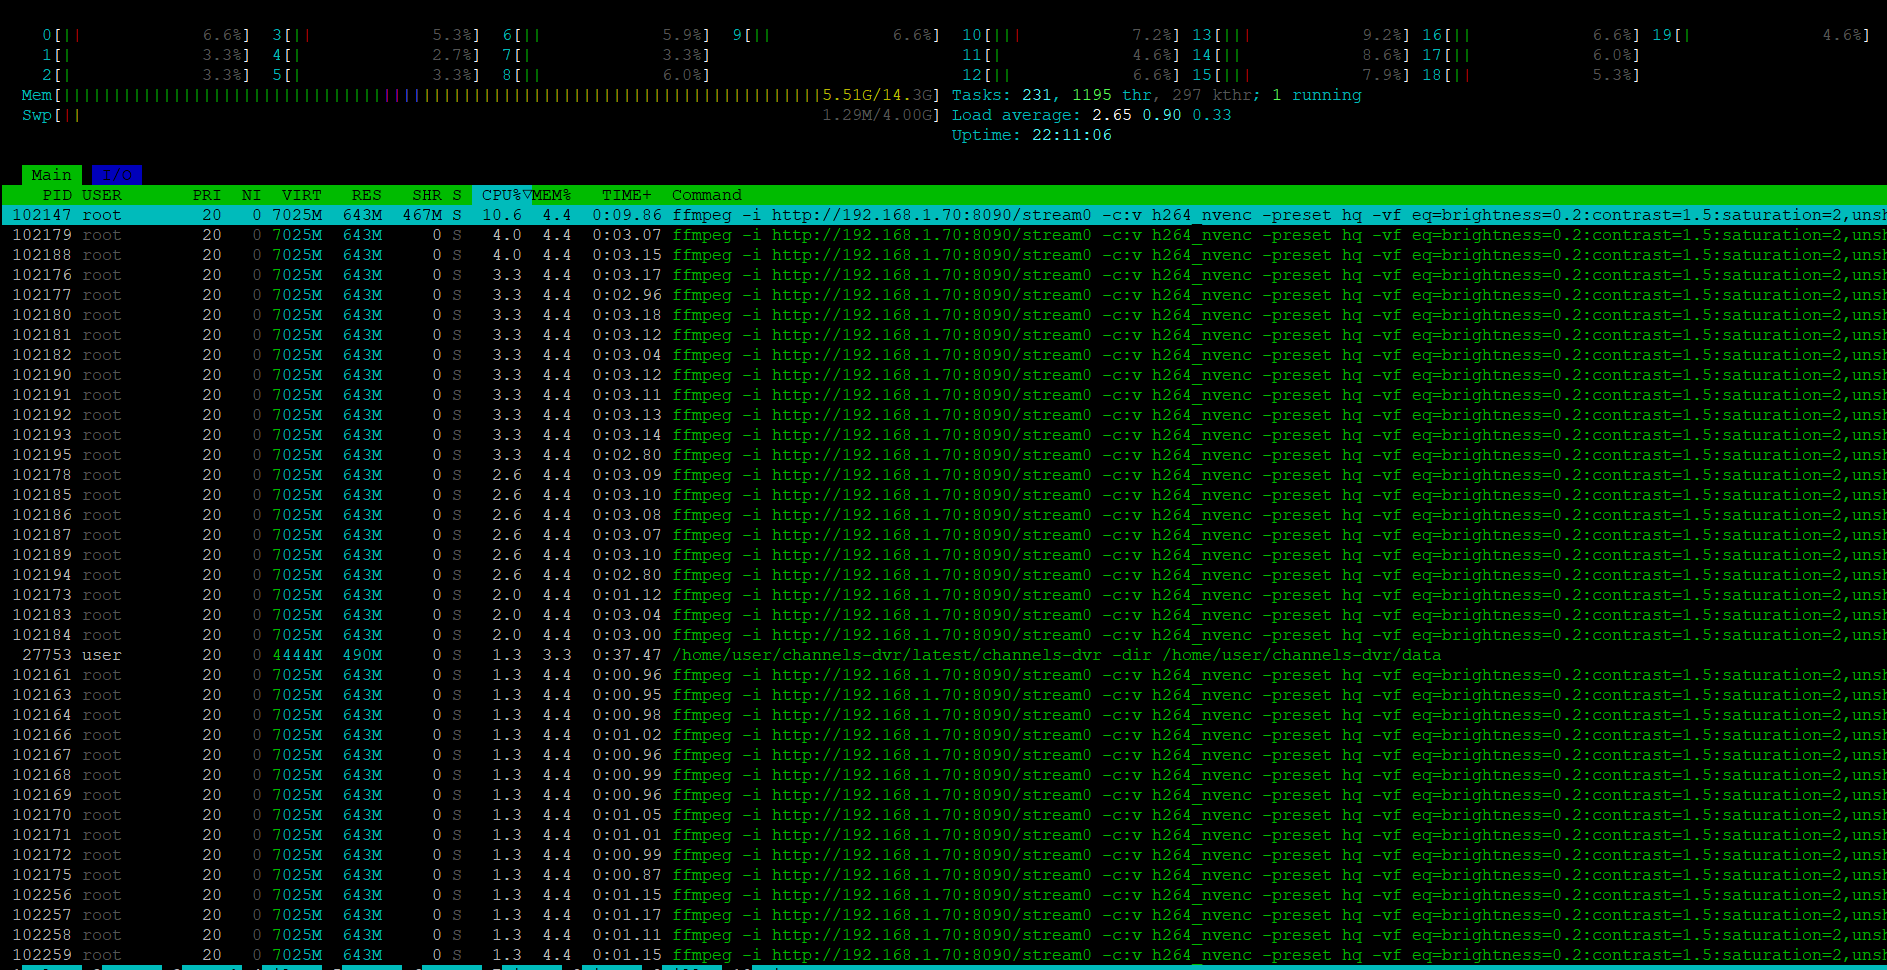Sort by MEM% column header
Viewport: 1887px width, 970px height.
pyautogui.click(x=551, y=195)
